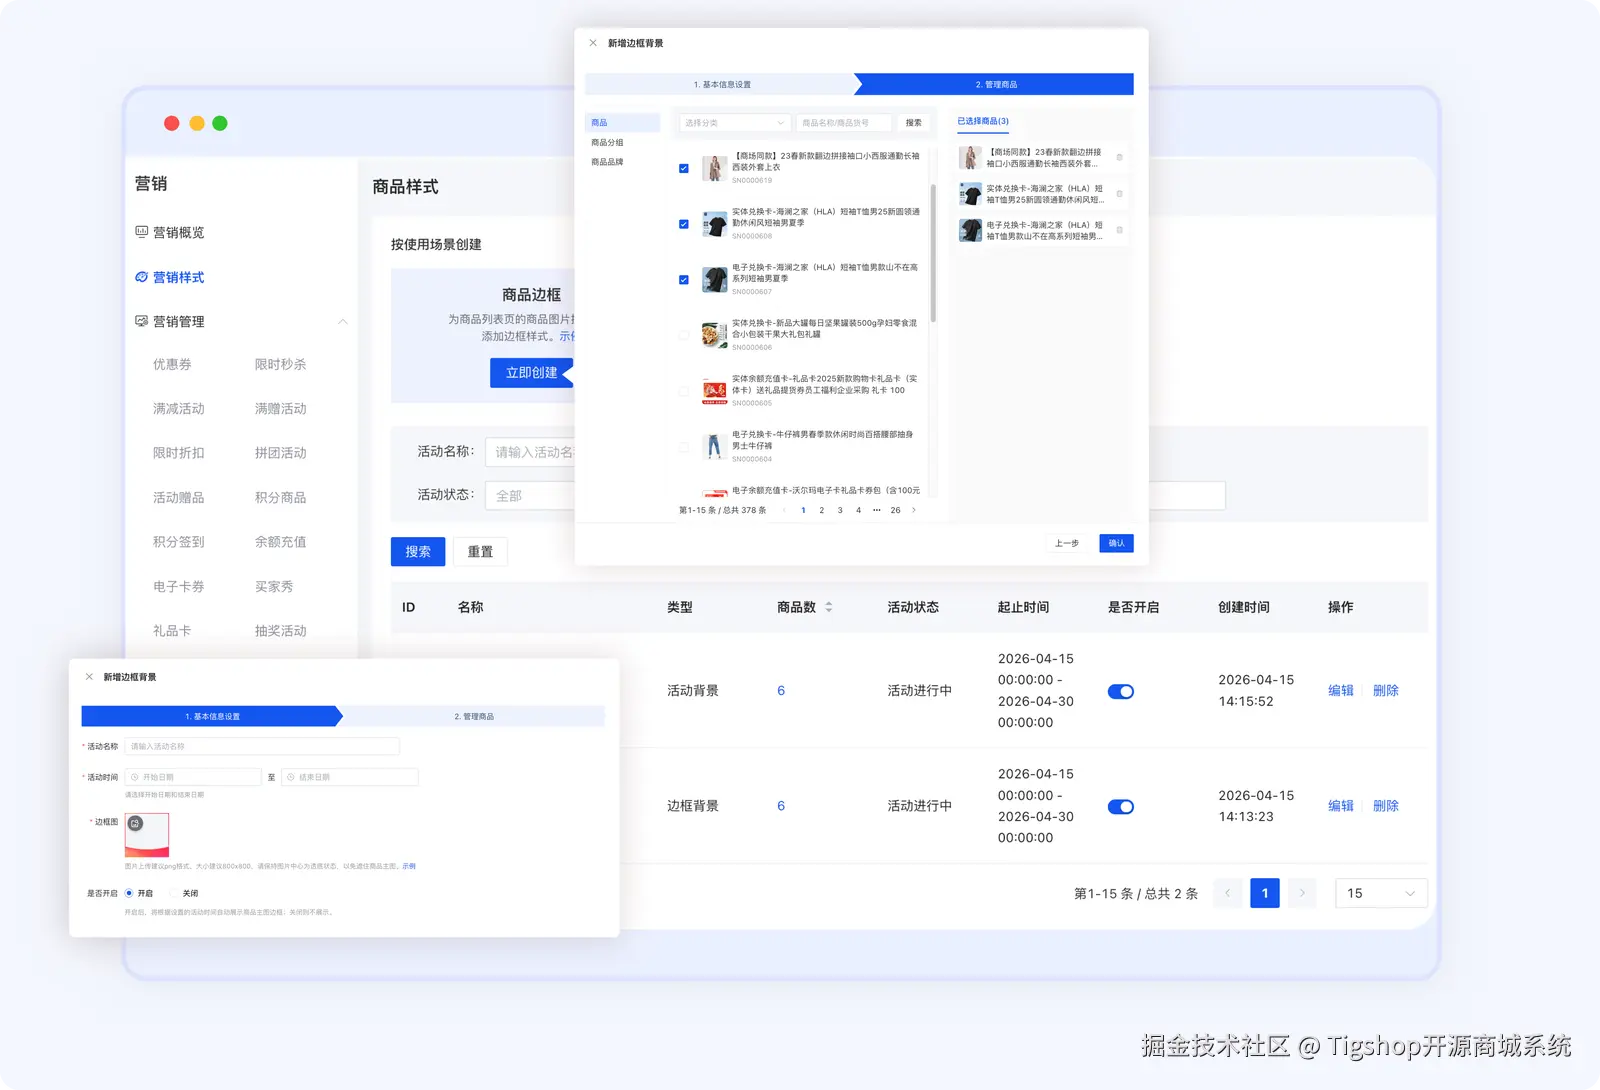
Task: Click the 示例 link under 边框图
Action: pos(409,866)
